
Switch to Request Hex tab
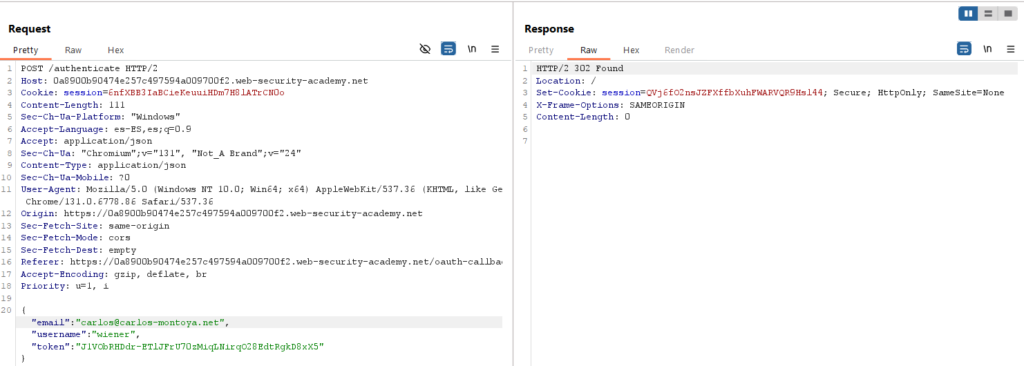tap(116, 50)
